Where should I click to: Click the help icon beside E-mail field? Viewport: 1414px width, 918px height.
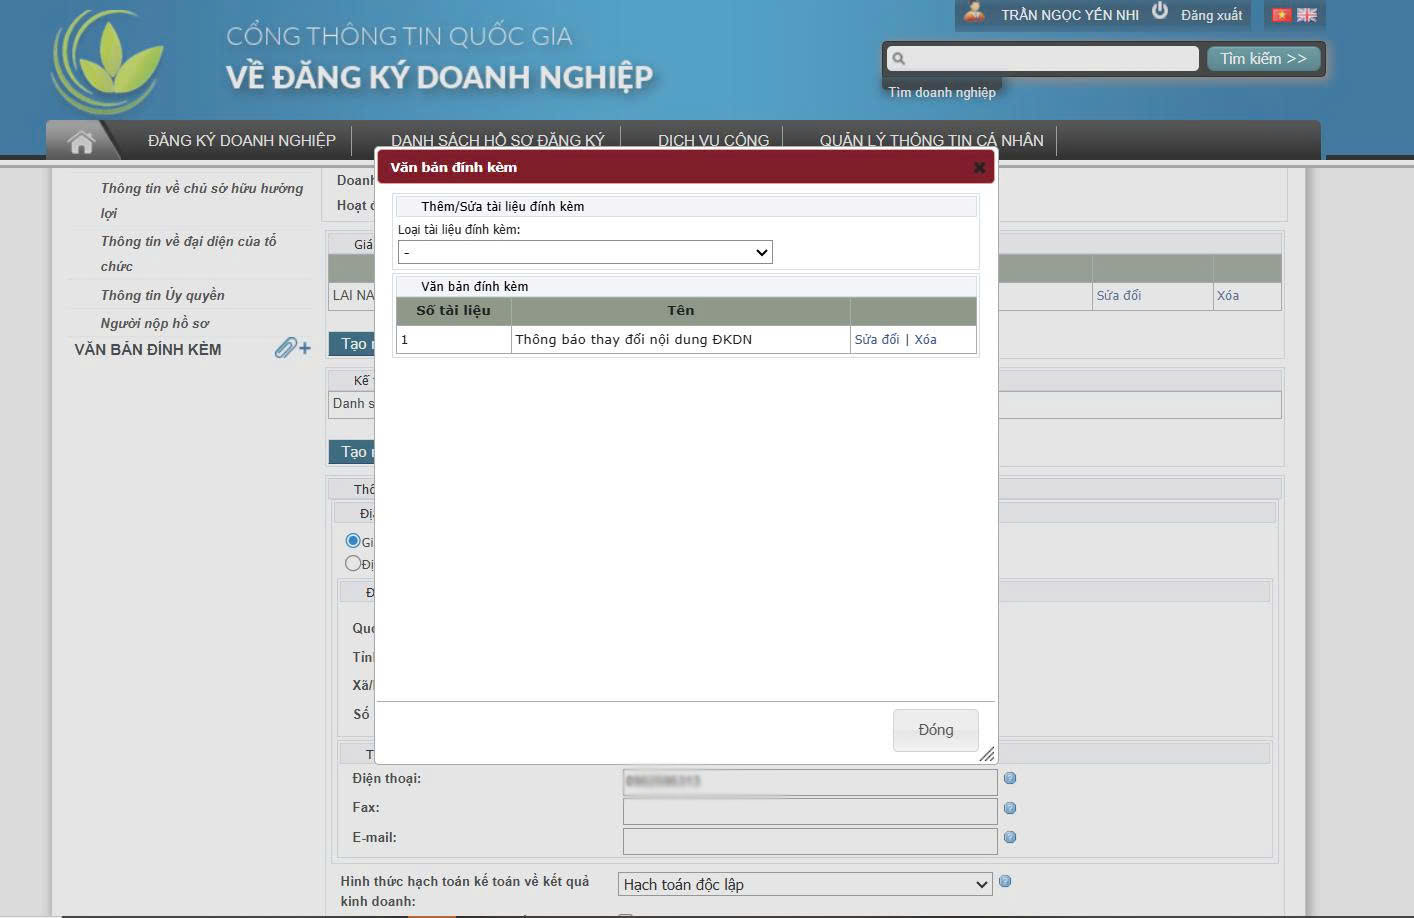coord(1010,838)
